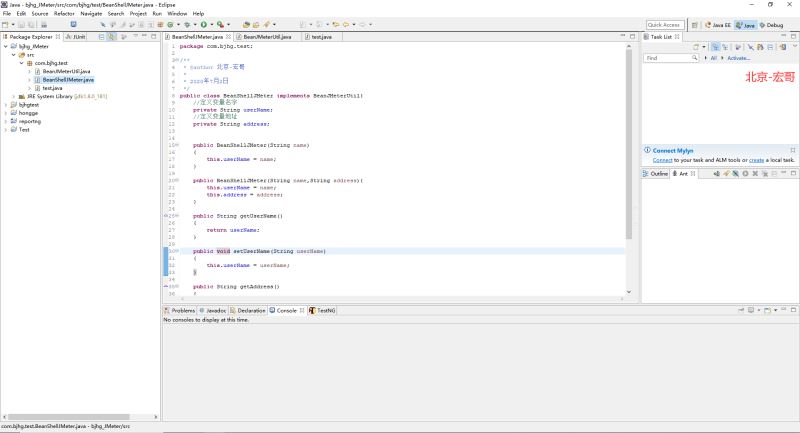
Task: Click the Open Perspective icon
Action: pos(693,24)
